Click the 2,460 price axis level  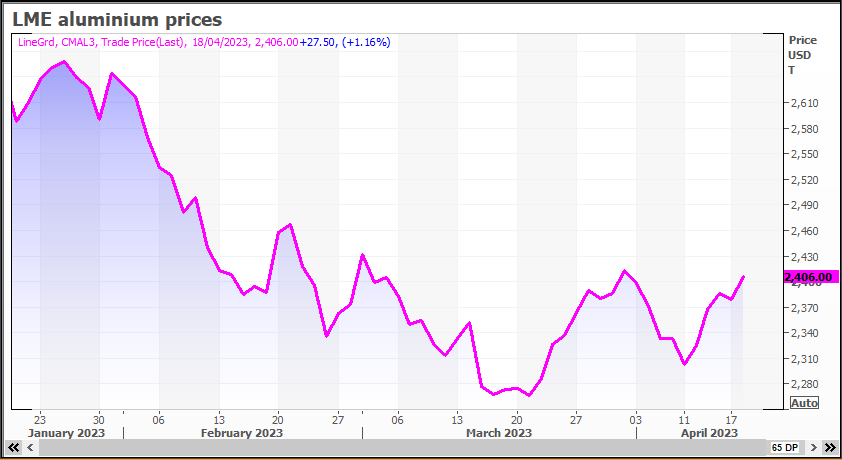click(x=804, y=231)
